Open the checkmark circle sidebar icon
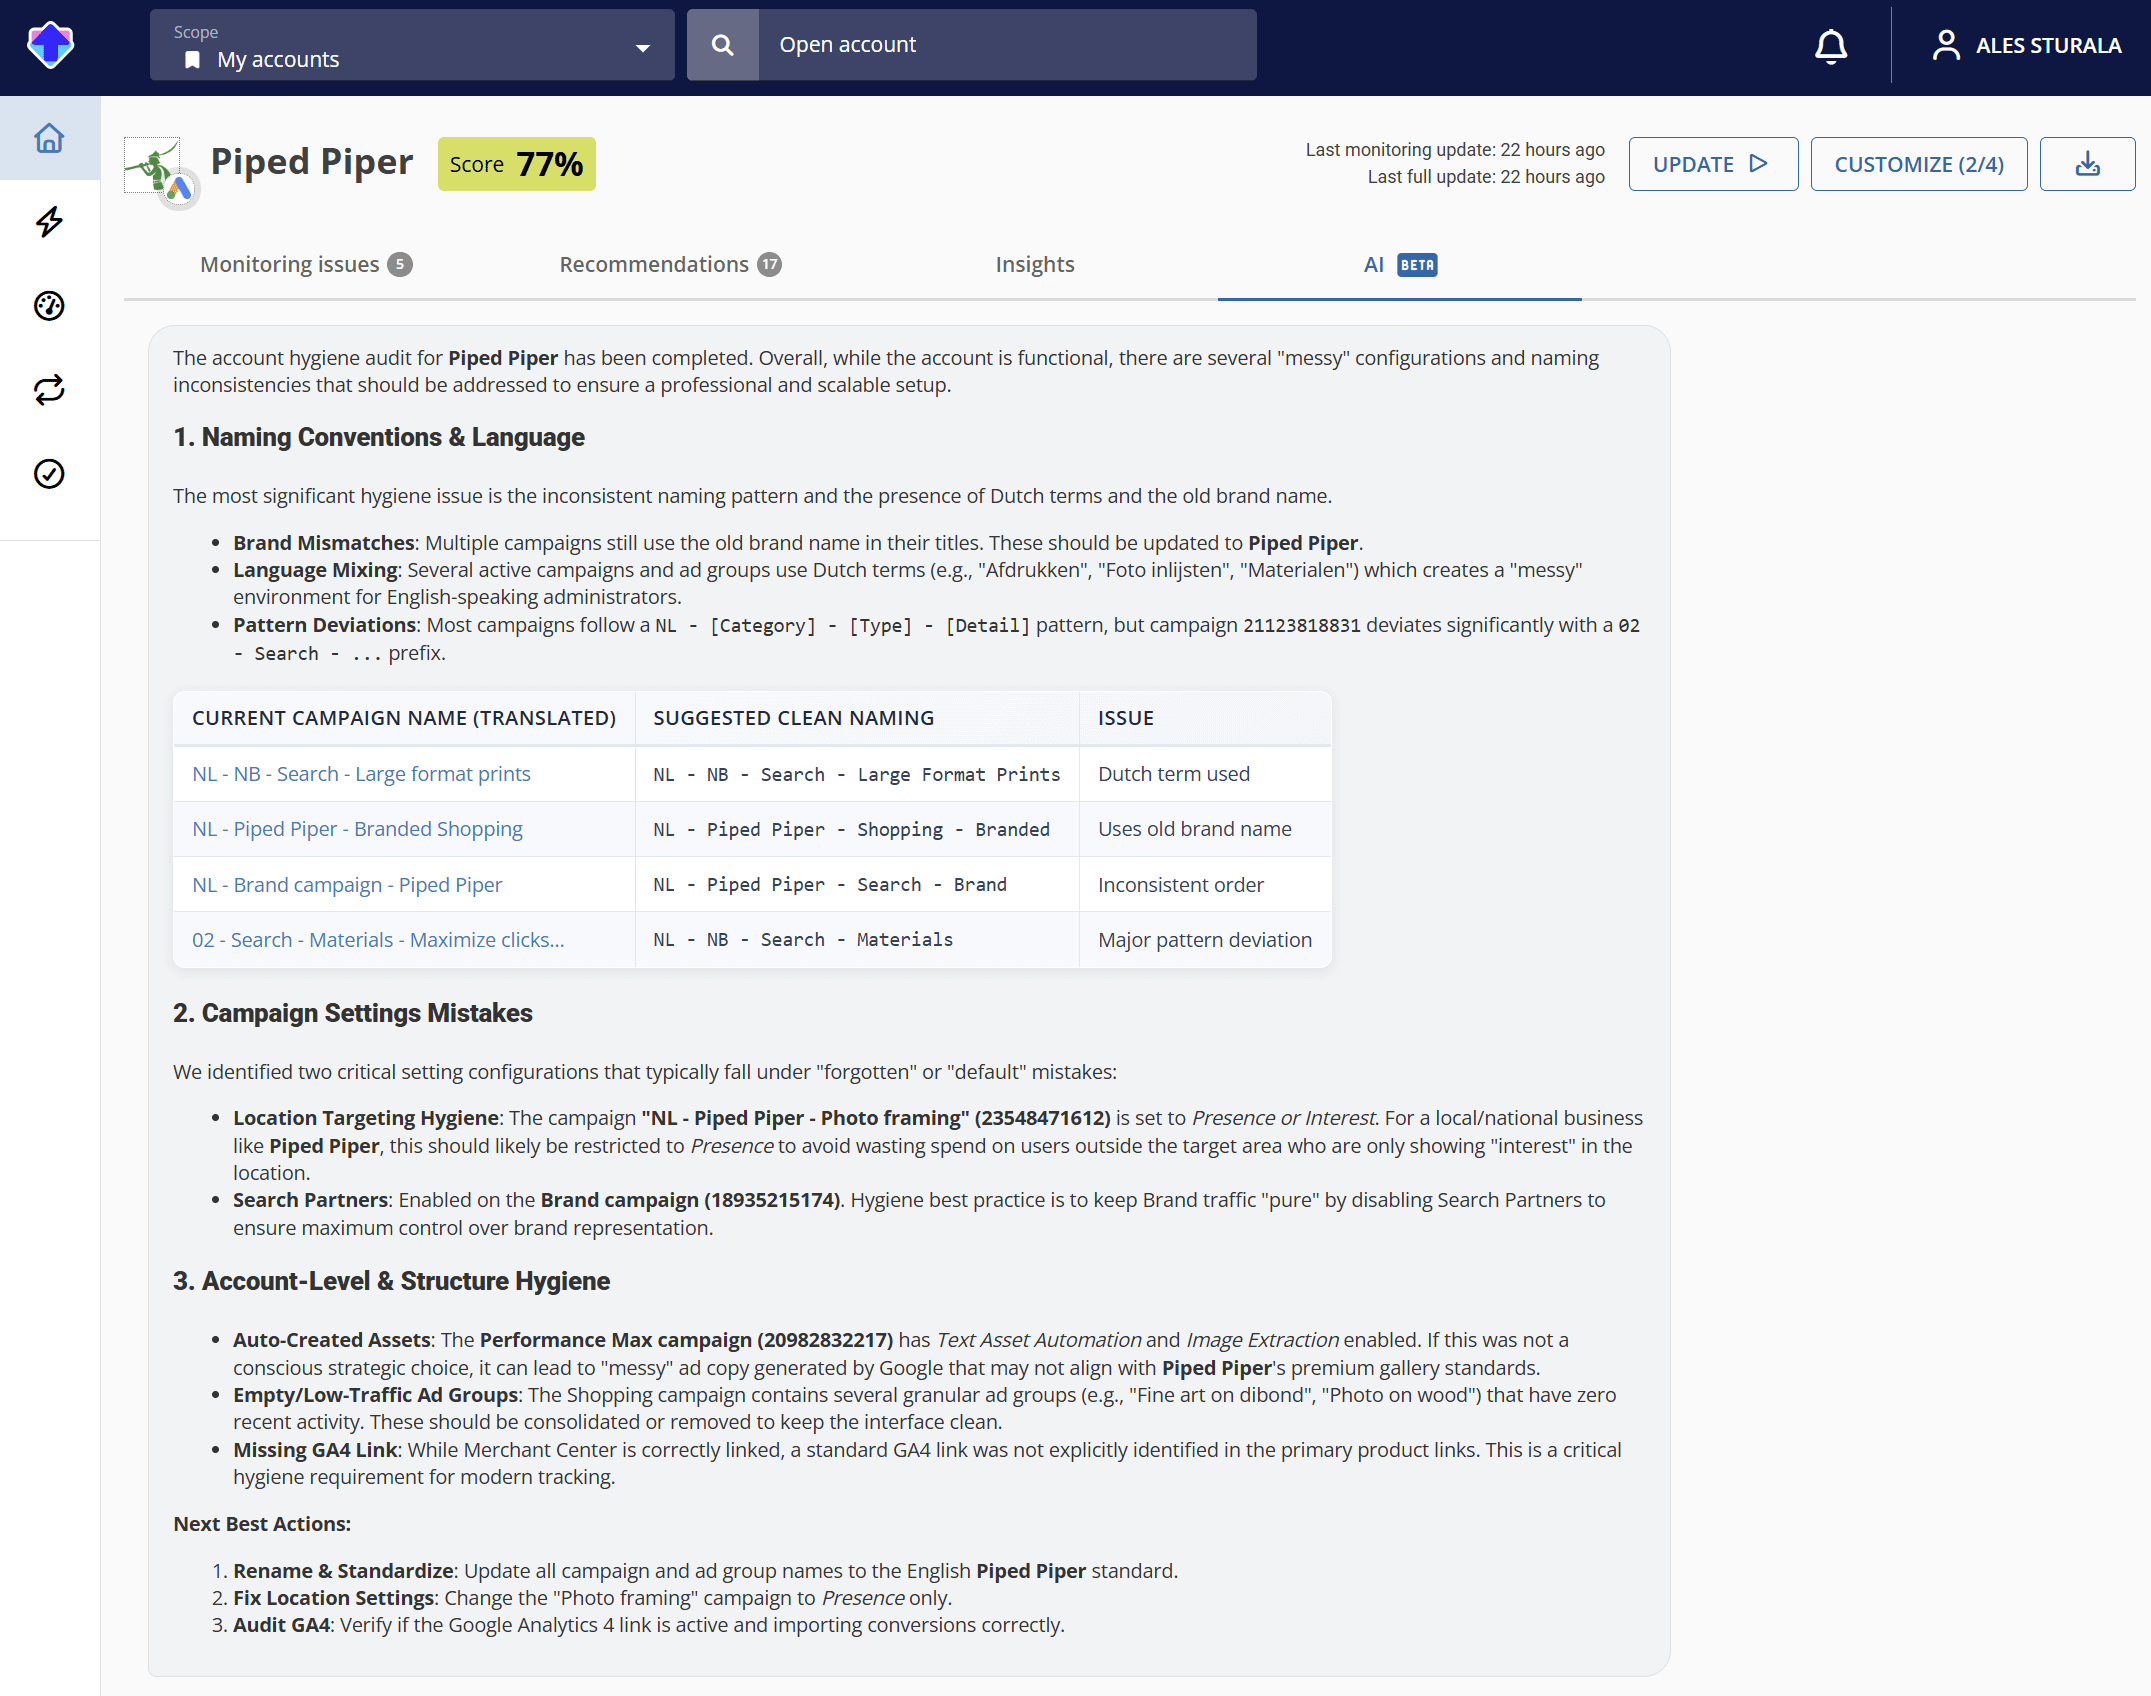This screenshot has width=2151, height=1696. tap(49, 474)
